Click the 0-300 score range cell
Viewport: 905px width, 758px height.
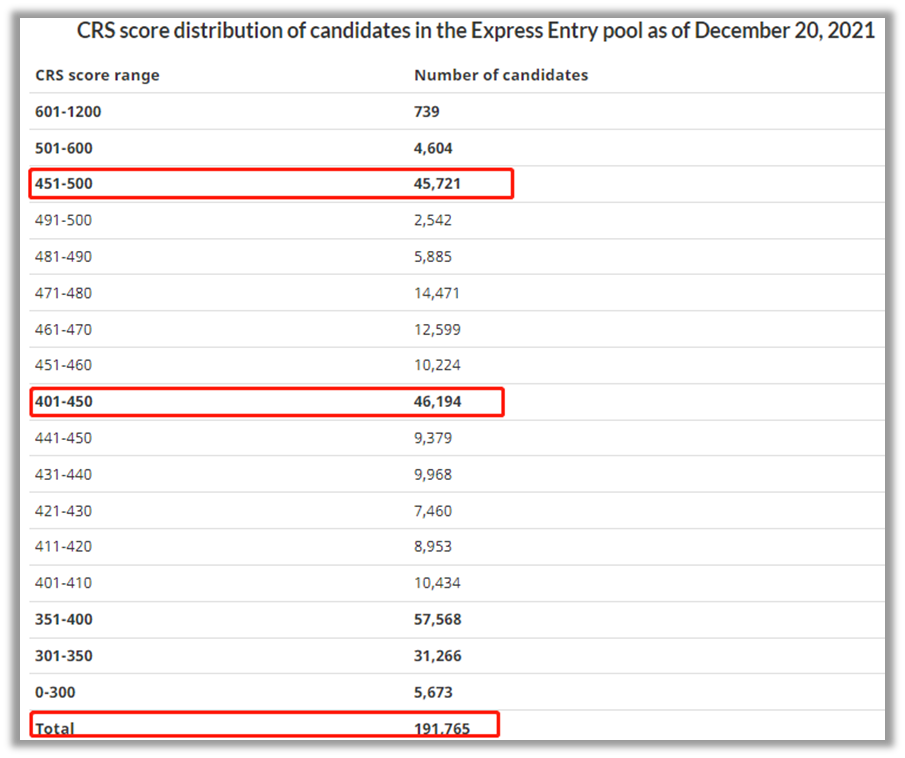point(55,692)
